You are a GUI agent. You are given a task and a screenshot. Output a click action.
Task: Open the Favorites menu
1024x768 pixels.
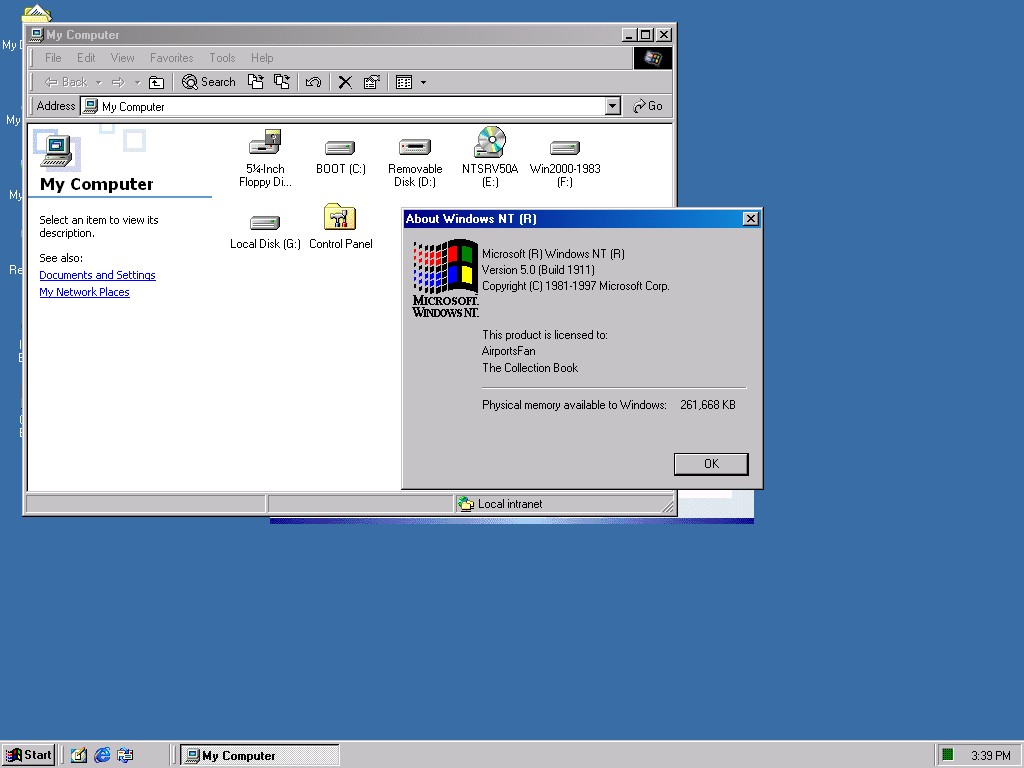click(172, 58)
